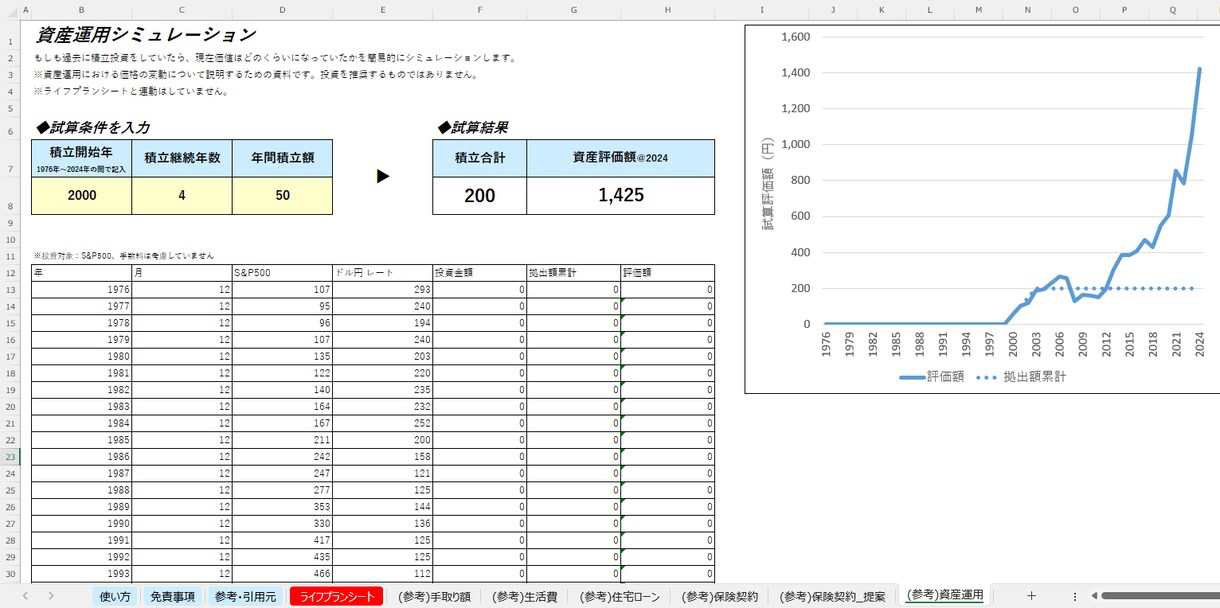1220x608 pixels.
Task: Switch to the red ライフプランシート tab
Action: (x=336, y=597)
